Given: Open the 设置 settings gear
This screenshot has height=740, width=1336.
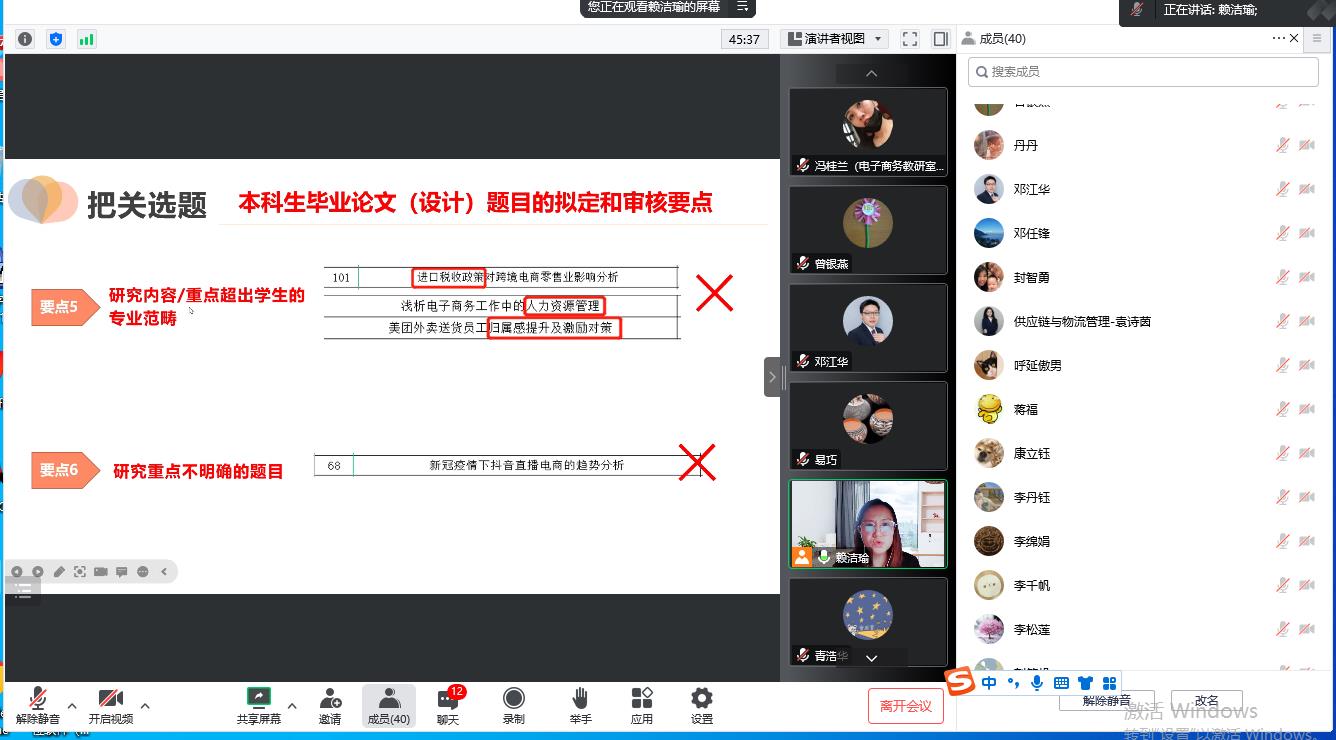Looking at the screenshot, I should tap(702, 705).
